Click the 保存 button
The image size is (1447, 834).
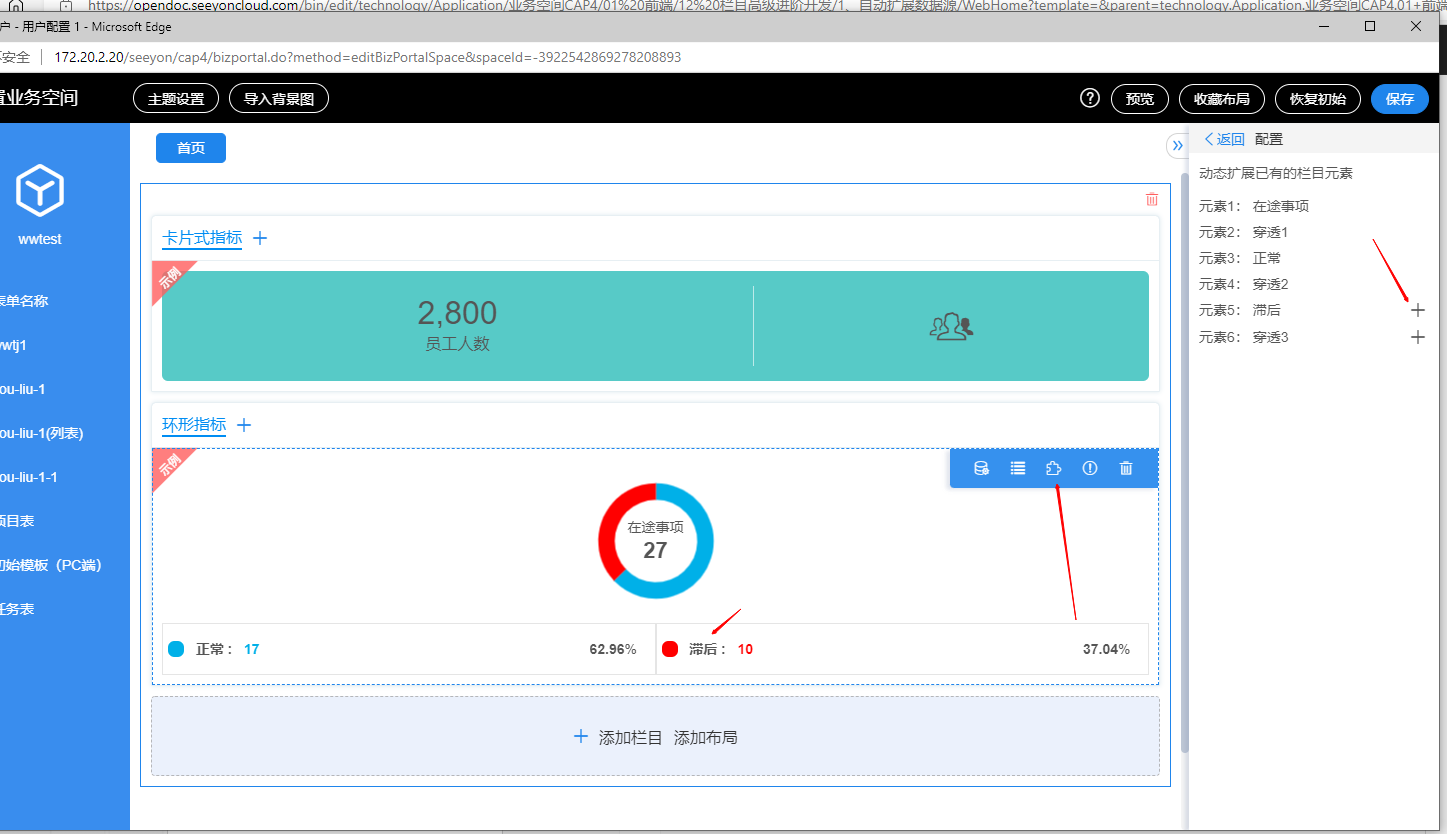click(x=1400, y=99)
